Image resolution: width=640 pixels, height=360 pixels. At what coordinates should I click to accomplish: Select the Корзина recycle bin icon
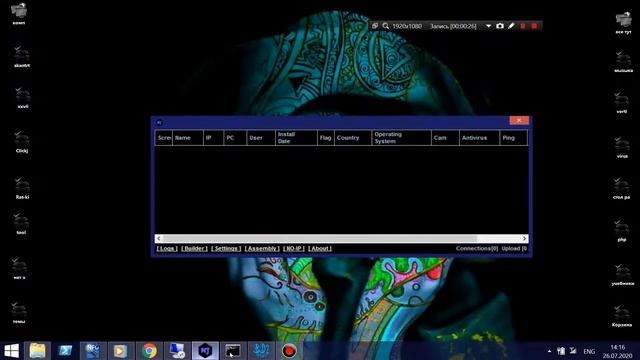coord(622,316)
